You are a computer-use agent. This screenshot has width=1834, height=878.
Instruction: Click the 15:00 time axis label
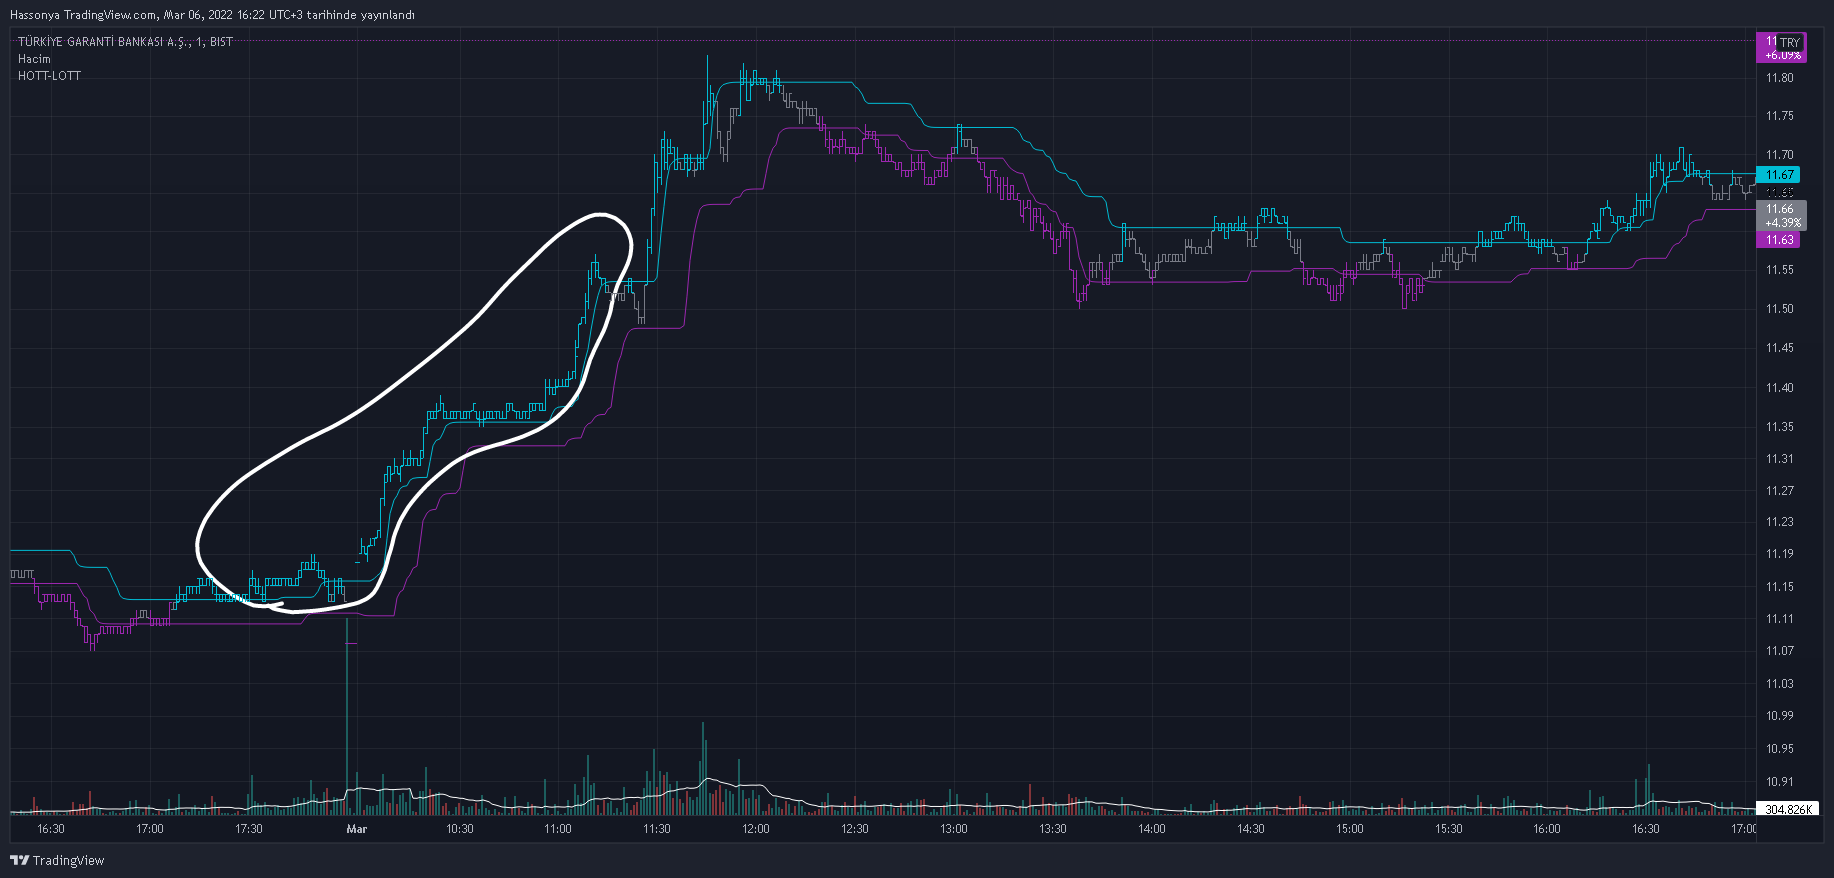point(1350,829)
